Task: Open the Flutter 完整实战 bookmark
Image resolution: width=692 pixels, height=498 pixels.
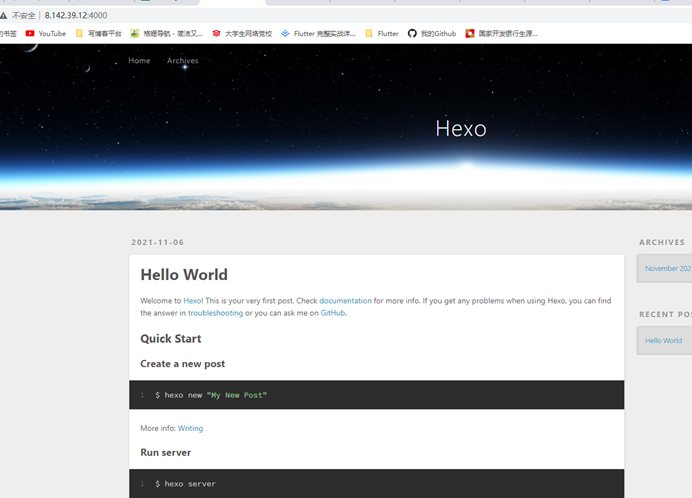Action: click(318, 34)
